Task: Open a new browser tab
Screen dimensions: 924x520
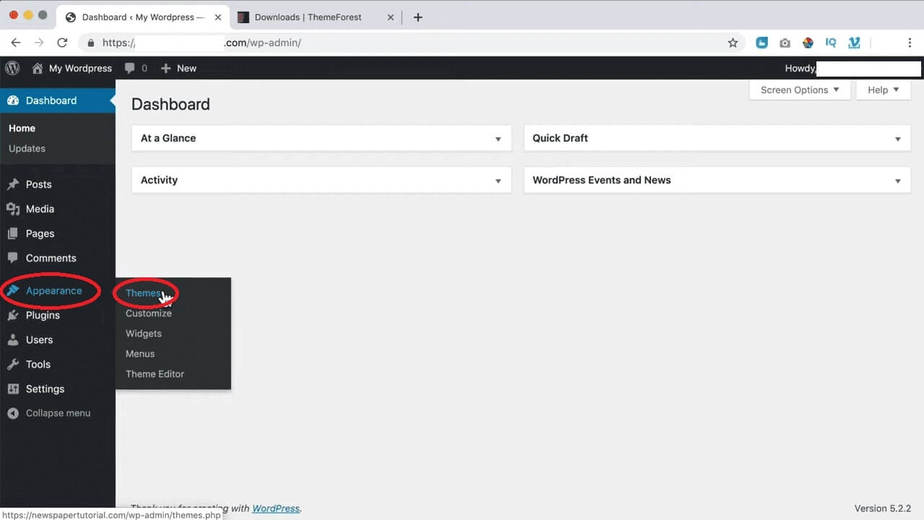Action: point(418,17)
